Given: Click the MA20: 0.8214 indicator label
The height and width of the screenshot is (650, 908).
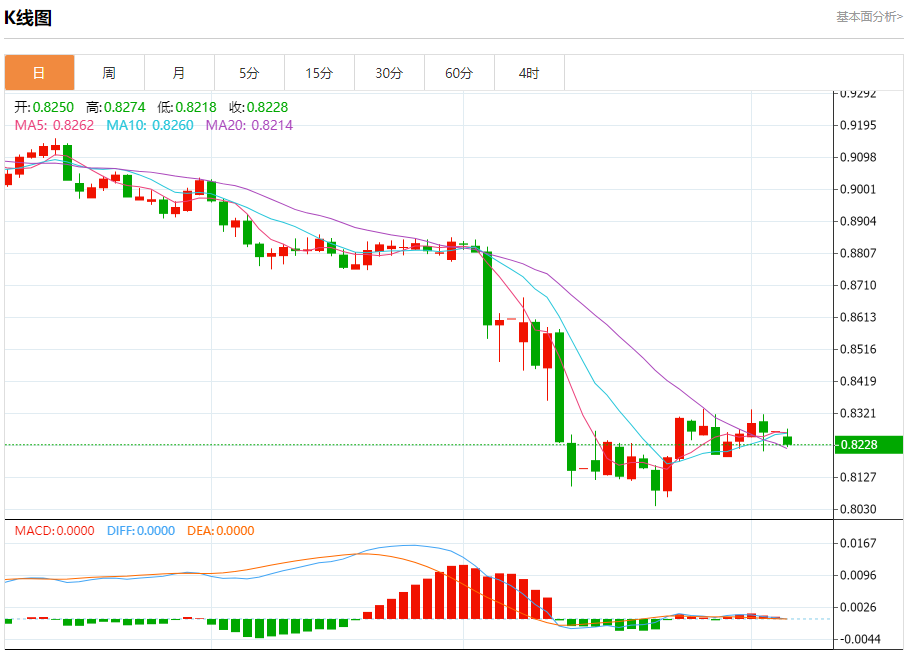Looking at the screenshot, I should pyautogui.click(x=249, y=125).
